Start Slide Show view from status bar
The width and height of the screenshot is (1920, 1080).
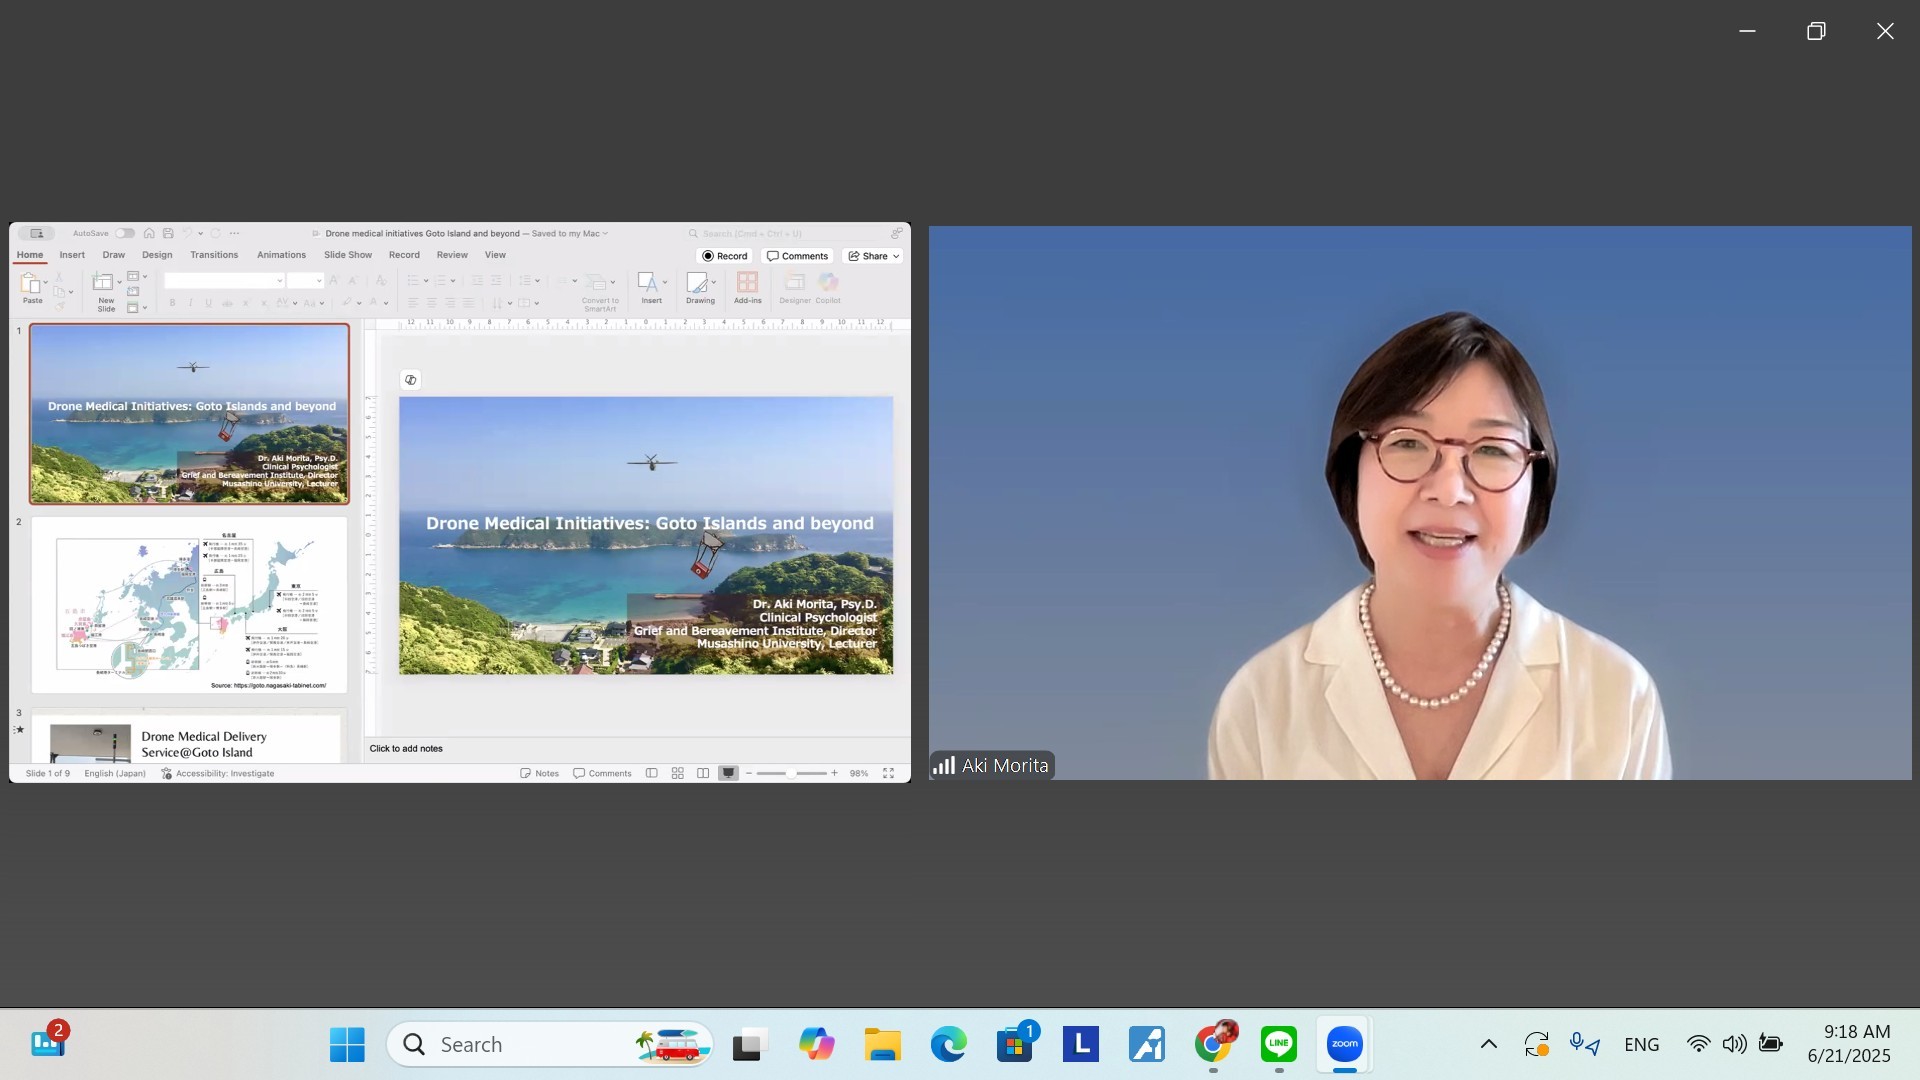(728, 773)
